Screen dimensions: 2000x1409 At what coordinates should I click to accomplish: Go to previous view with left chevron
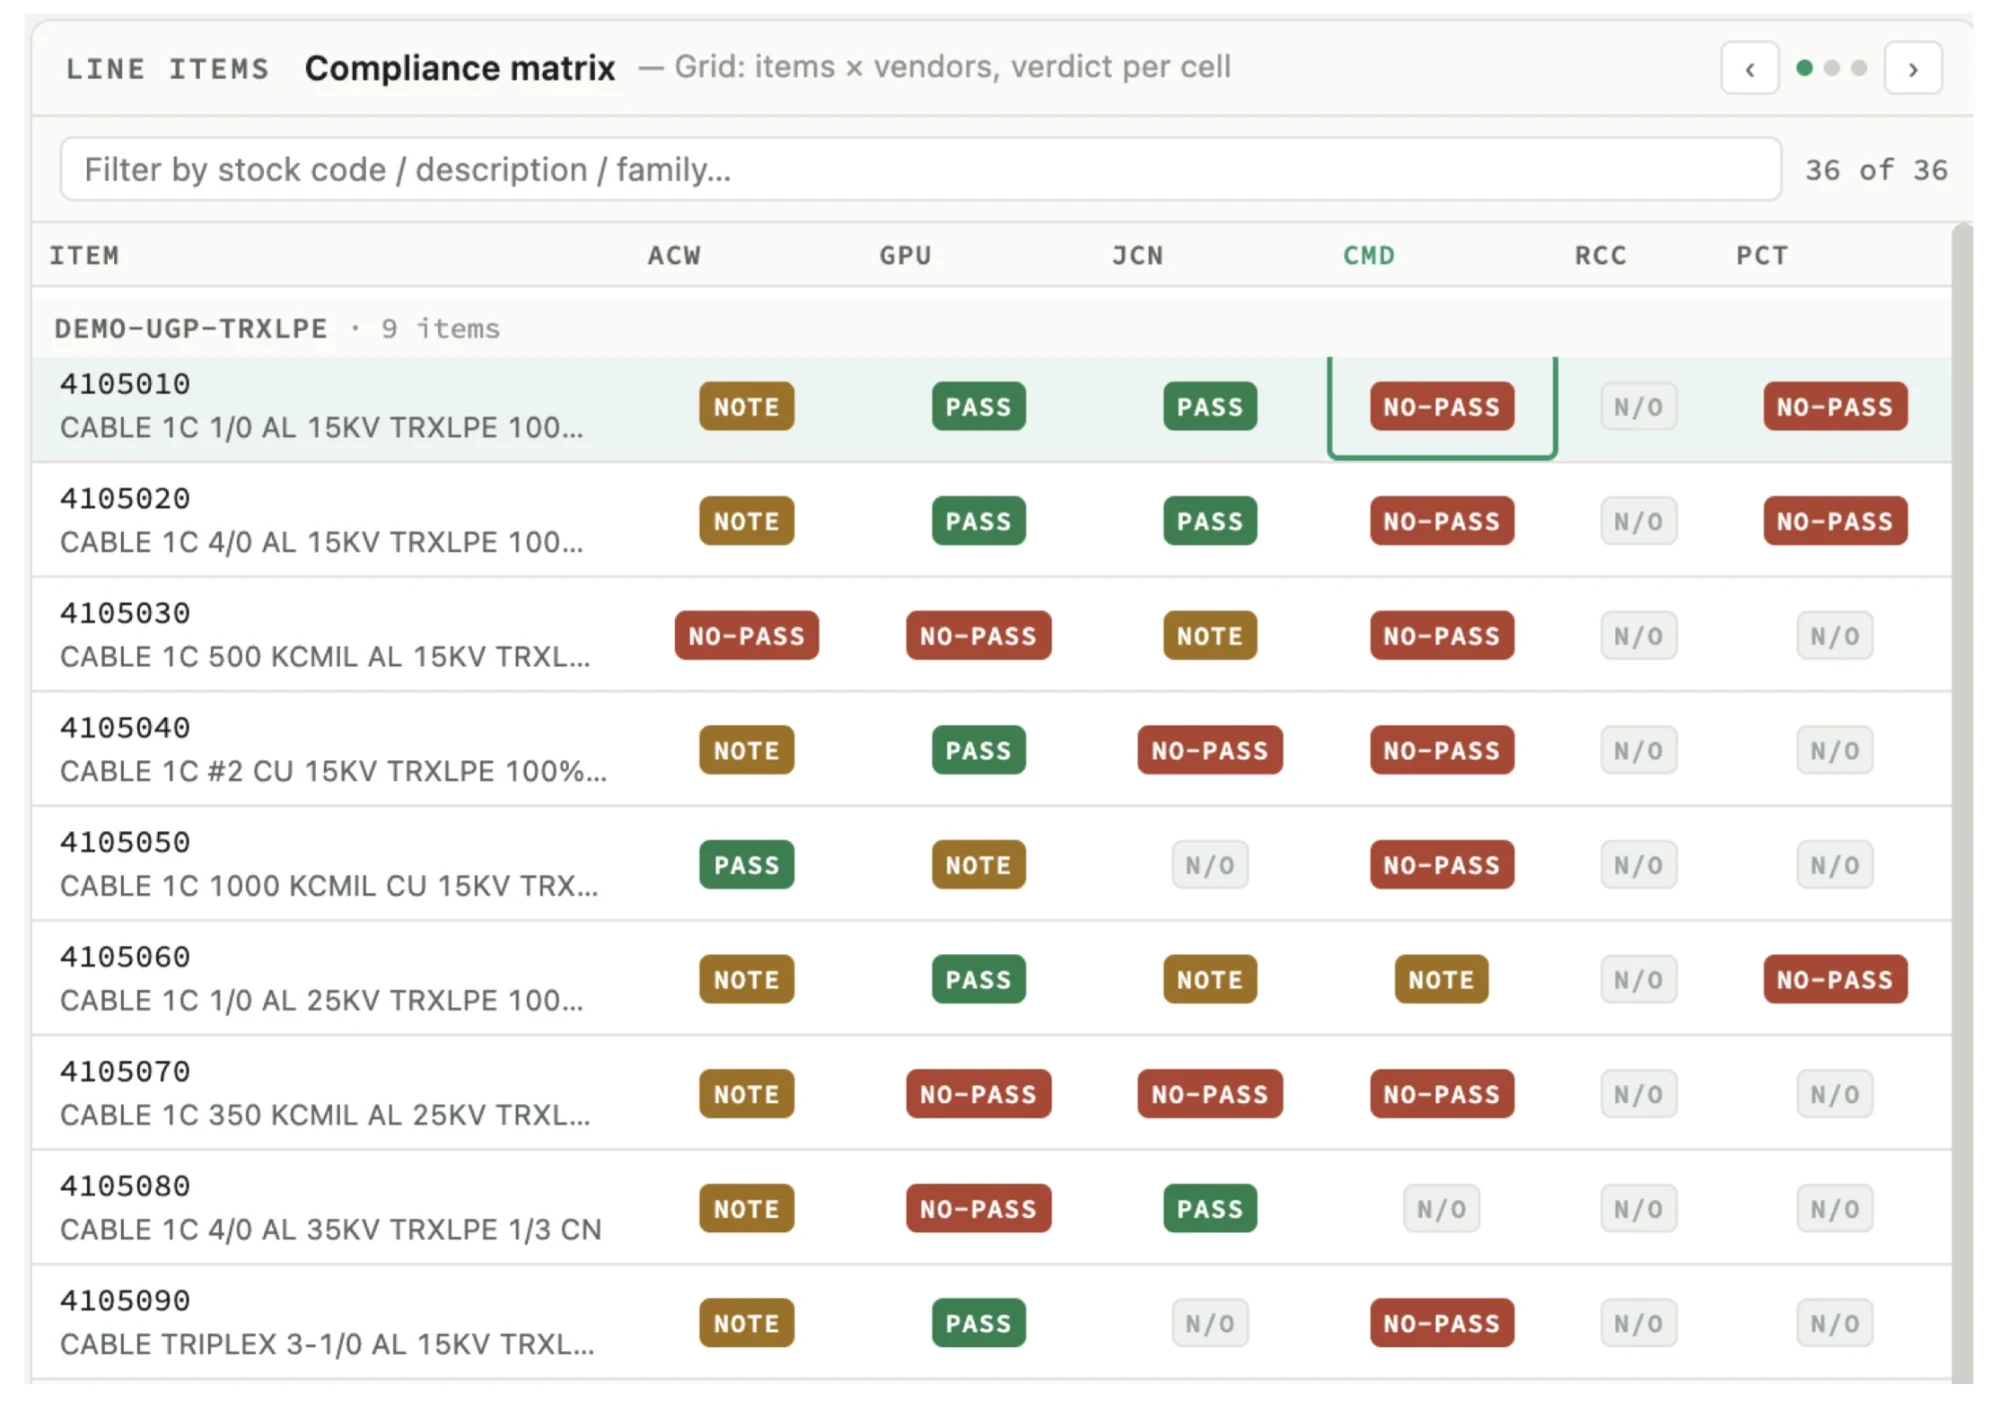coord(1749,68)
